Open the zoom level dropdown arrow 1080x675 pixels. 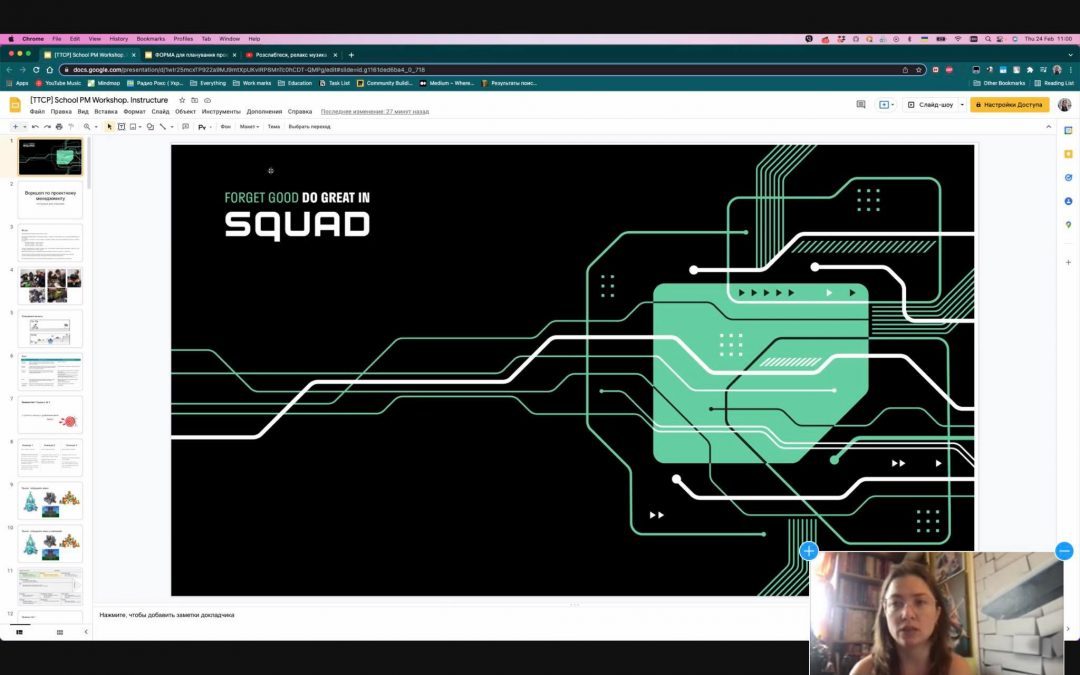tap(96, 127)
